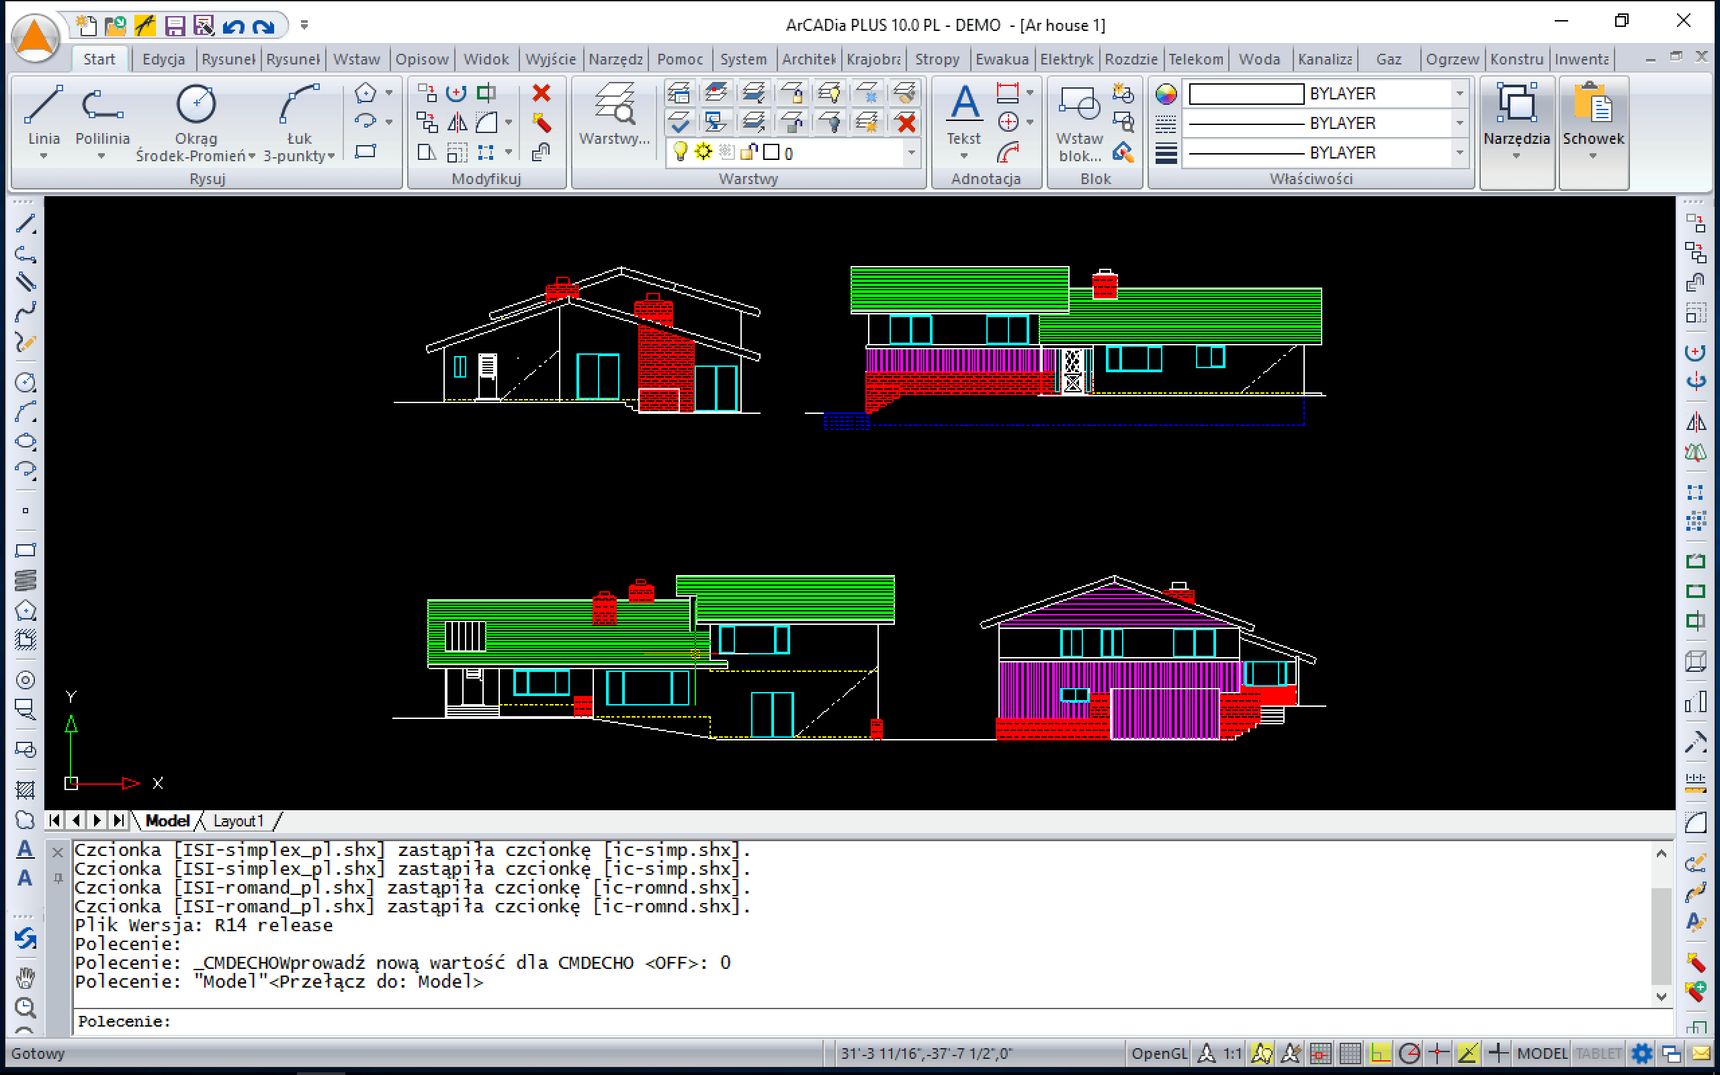Expand the Linia dropdown arrow
The width and height of the screenshot is (1720, 1075).
pyautogui.click(x=43, y=156)
